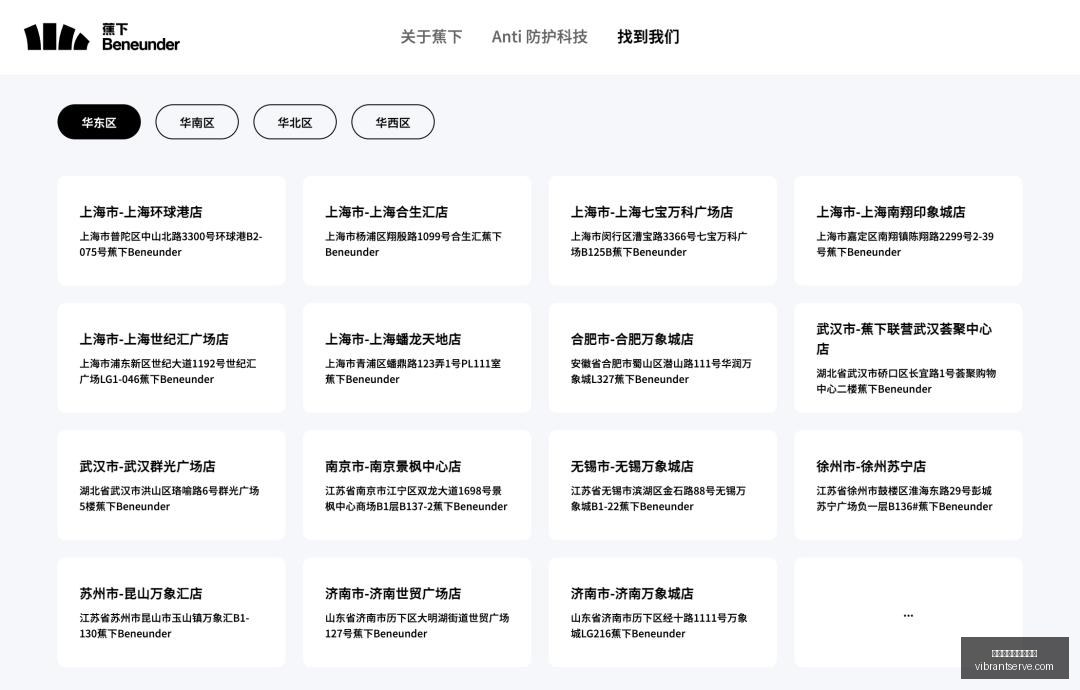Viewport: 1080px width, 690px height.
Task: Click the address mentioning 陈翔路2299号
Action: [x=905, y=244]
